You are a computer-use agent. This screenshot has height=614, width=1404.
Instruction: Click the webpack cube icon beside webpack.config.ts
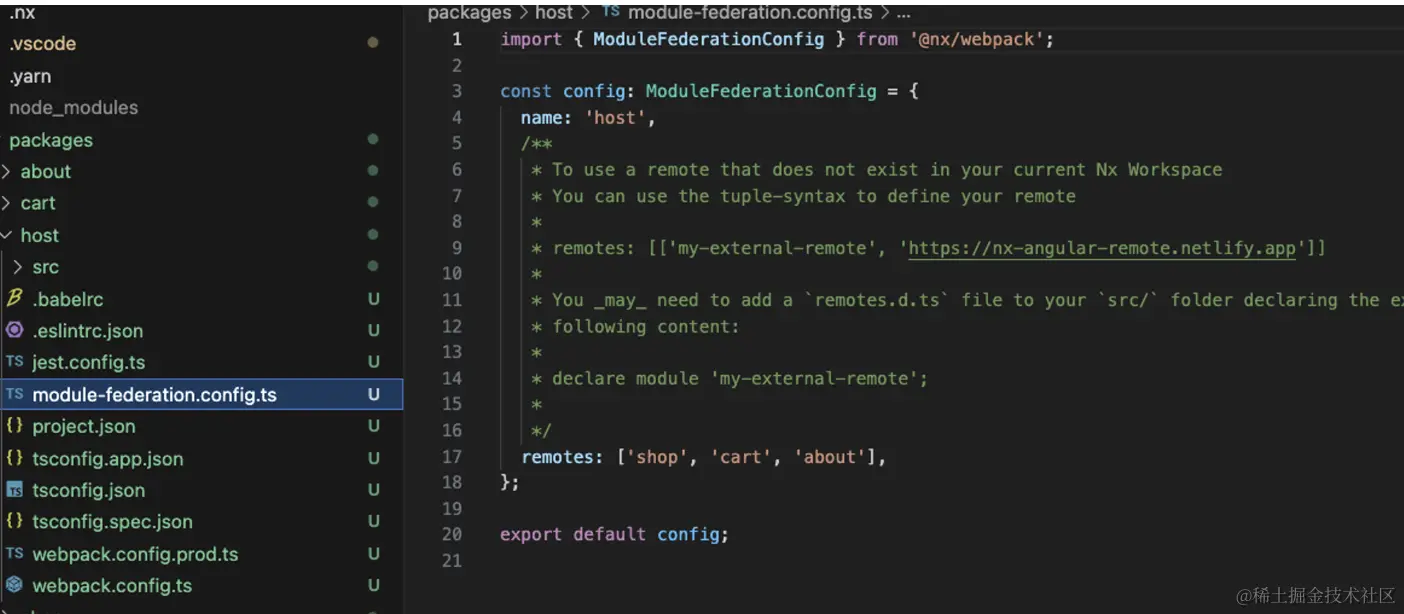click(14, 585)
